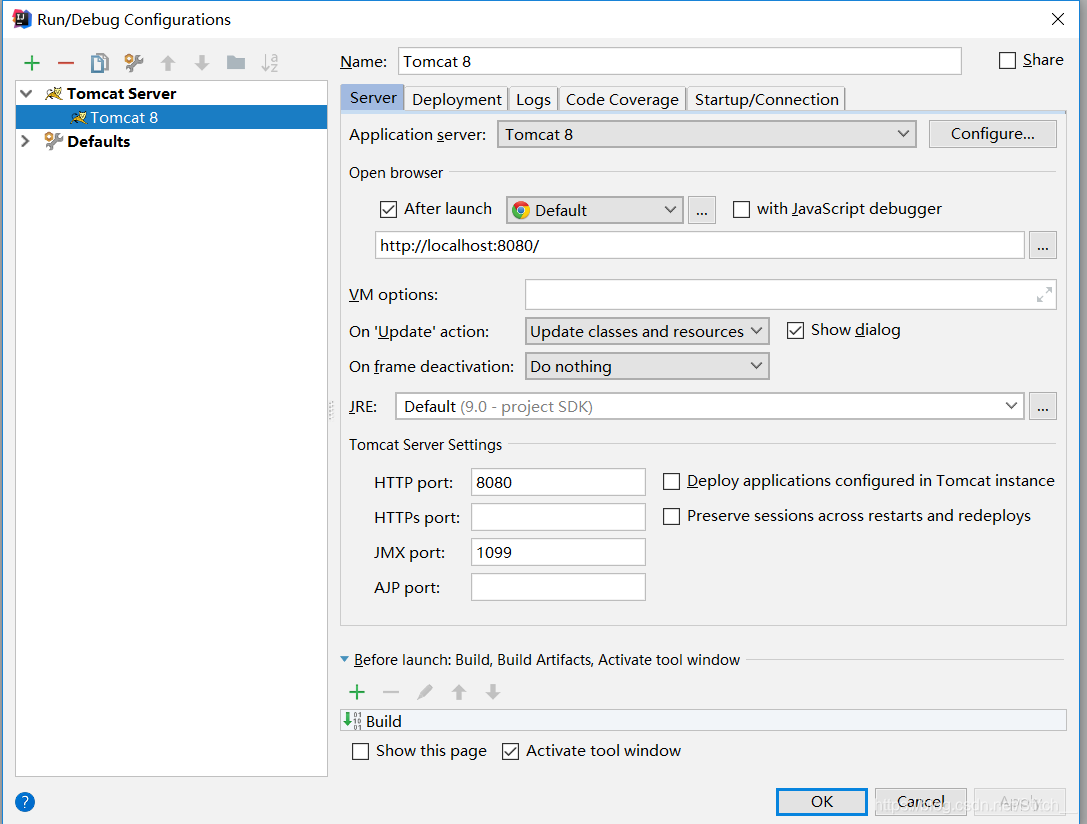
Task: Toggle the Share checkbox
Action: (1007, 60)
